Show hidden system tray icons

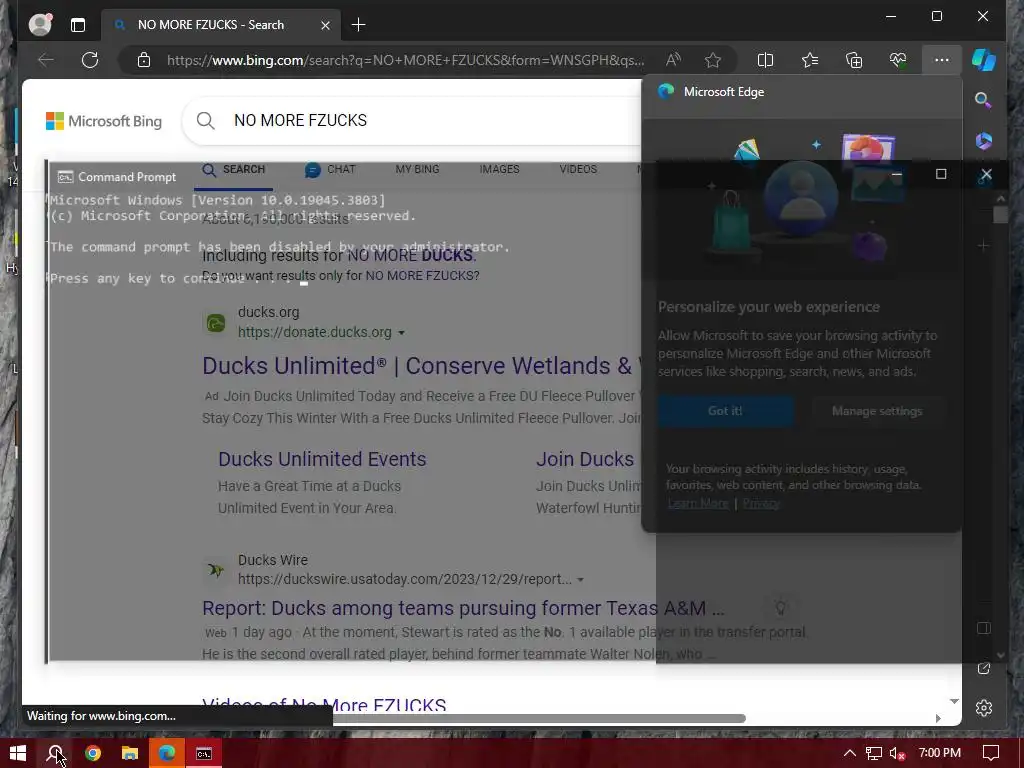click(x=849, y=753)
